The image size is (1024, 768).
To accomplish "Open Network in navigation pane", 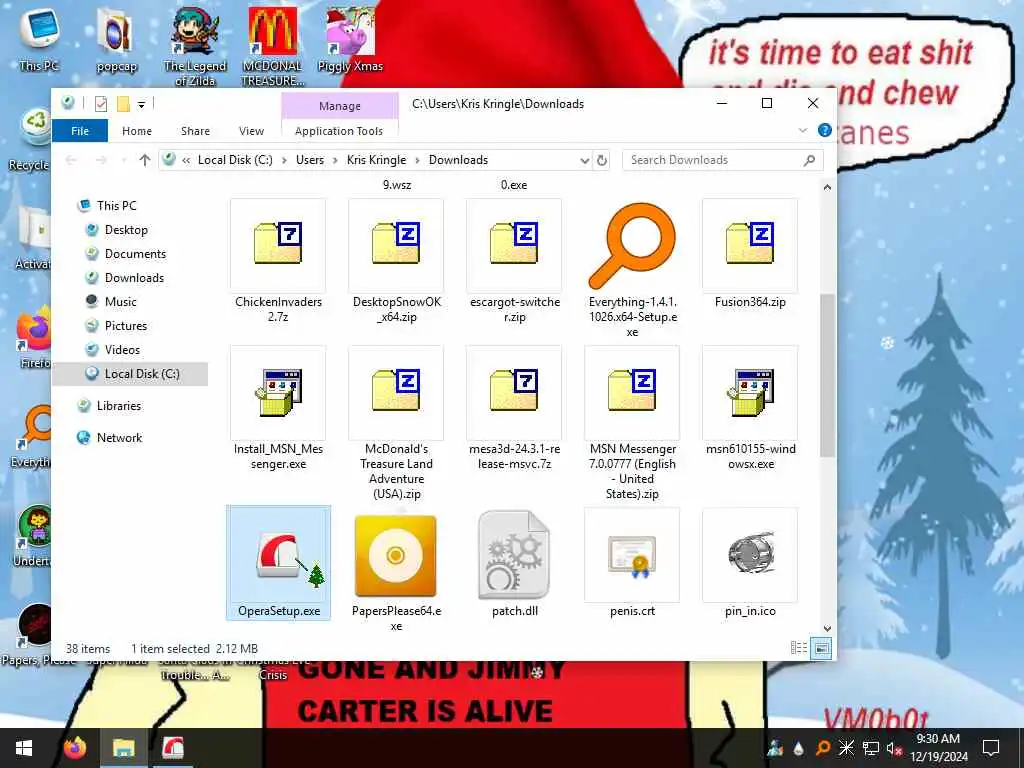I will (119, 438).
